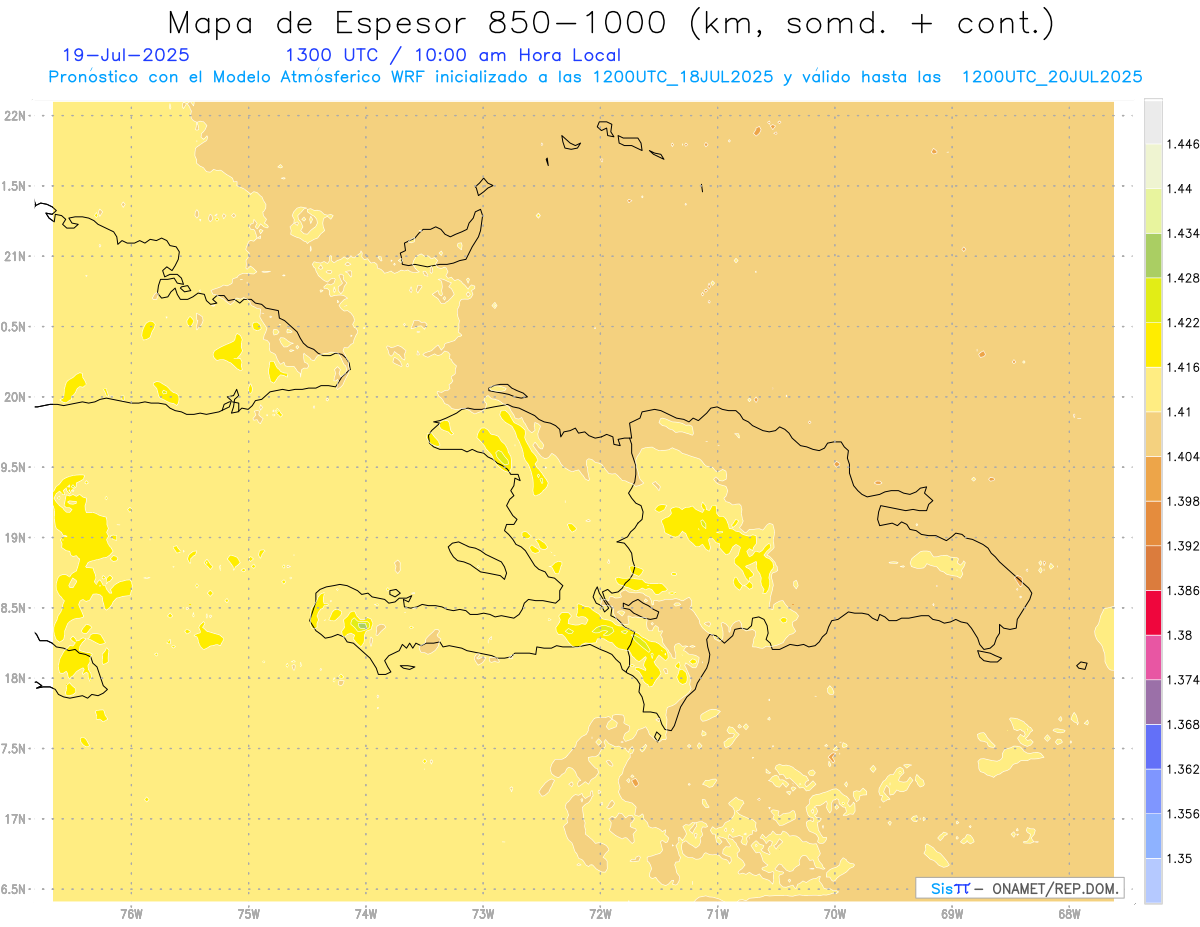Click the colorbar value '1.44'

click(1181, 189)
